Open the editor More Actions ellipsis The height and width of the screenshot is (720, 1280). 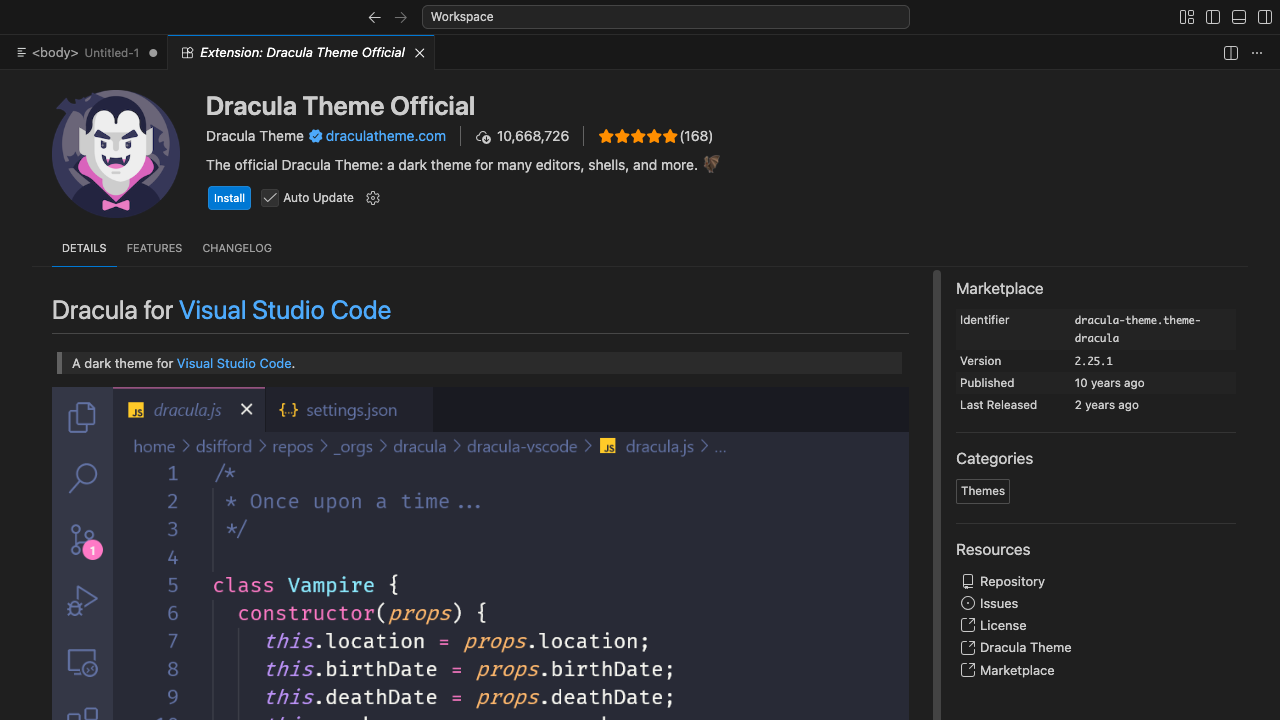tap(1257, 53)
